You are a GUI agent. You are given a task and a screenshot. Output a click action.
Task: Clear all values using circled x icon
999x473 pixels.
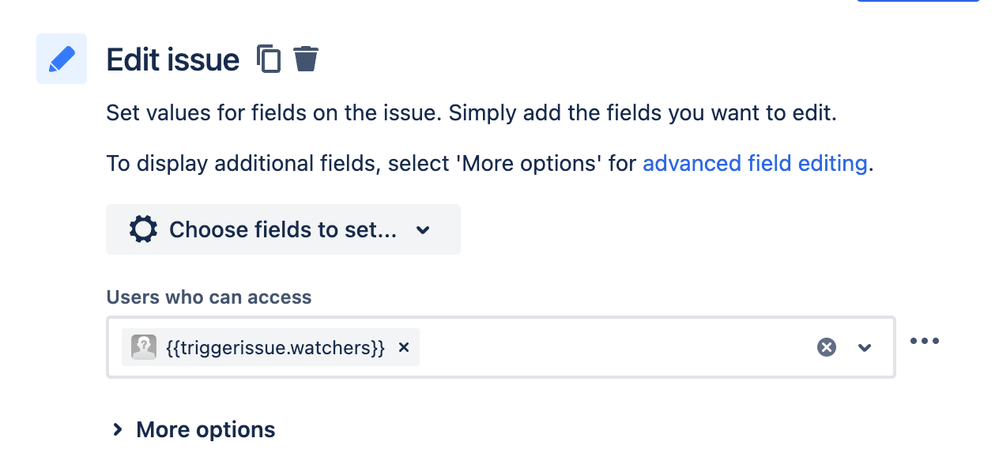(x=826, y=347)
